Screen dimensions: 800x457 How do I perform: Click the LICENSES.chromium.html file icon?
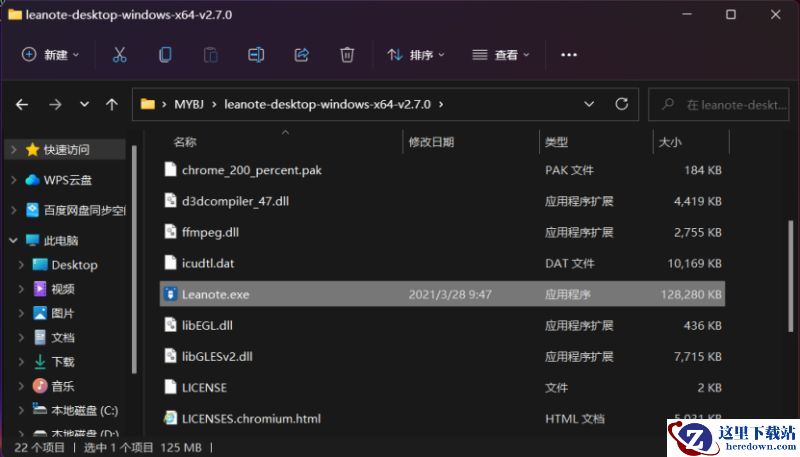click(x=170, y=419)
